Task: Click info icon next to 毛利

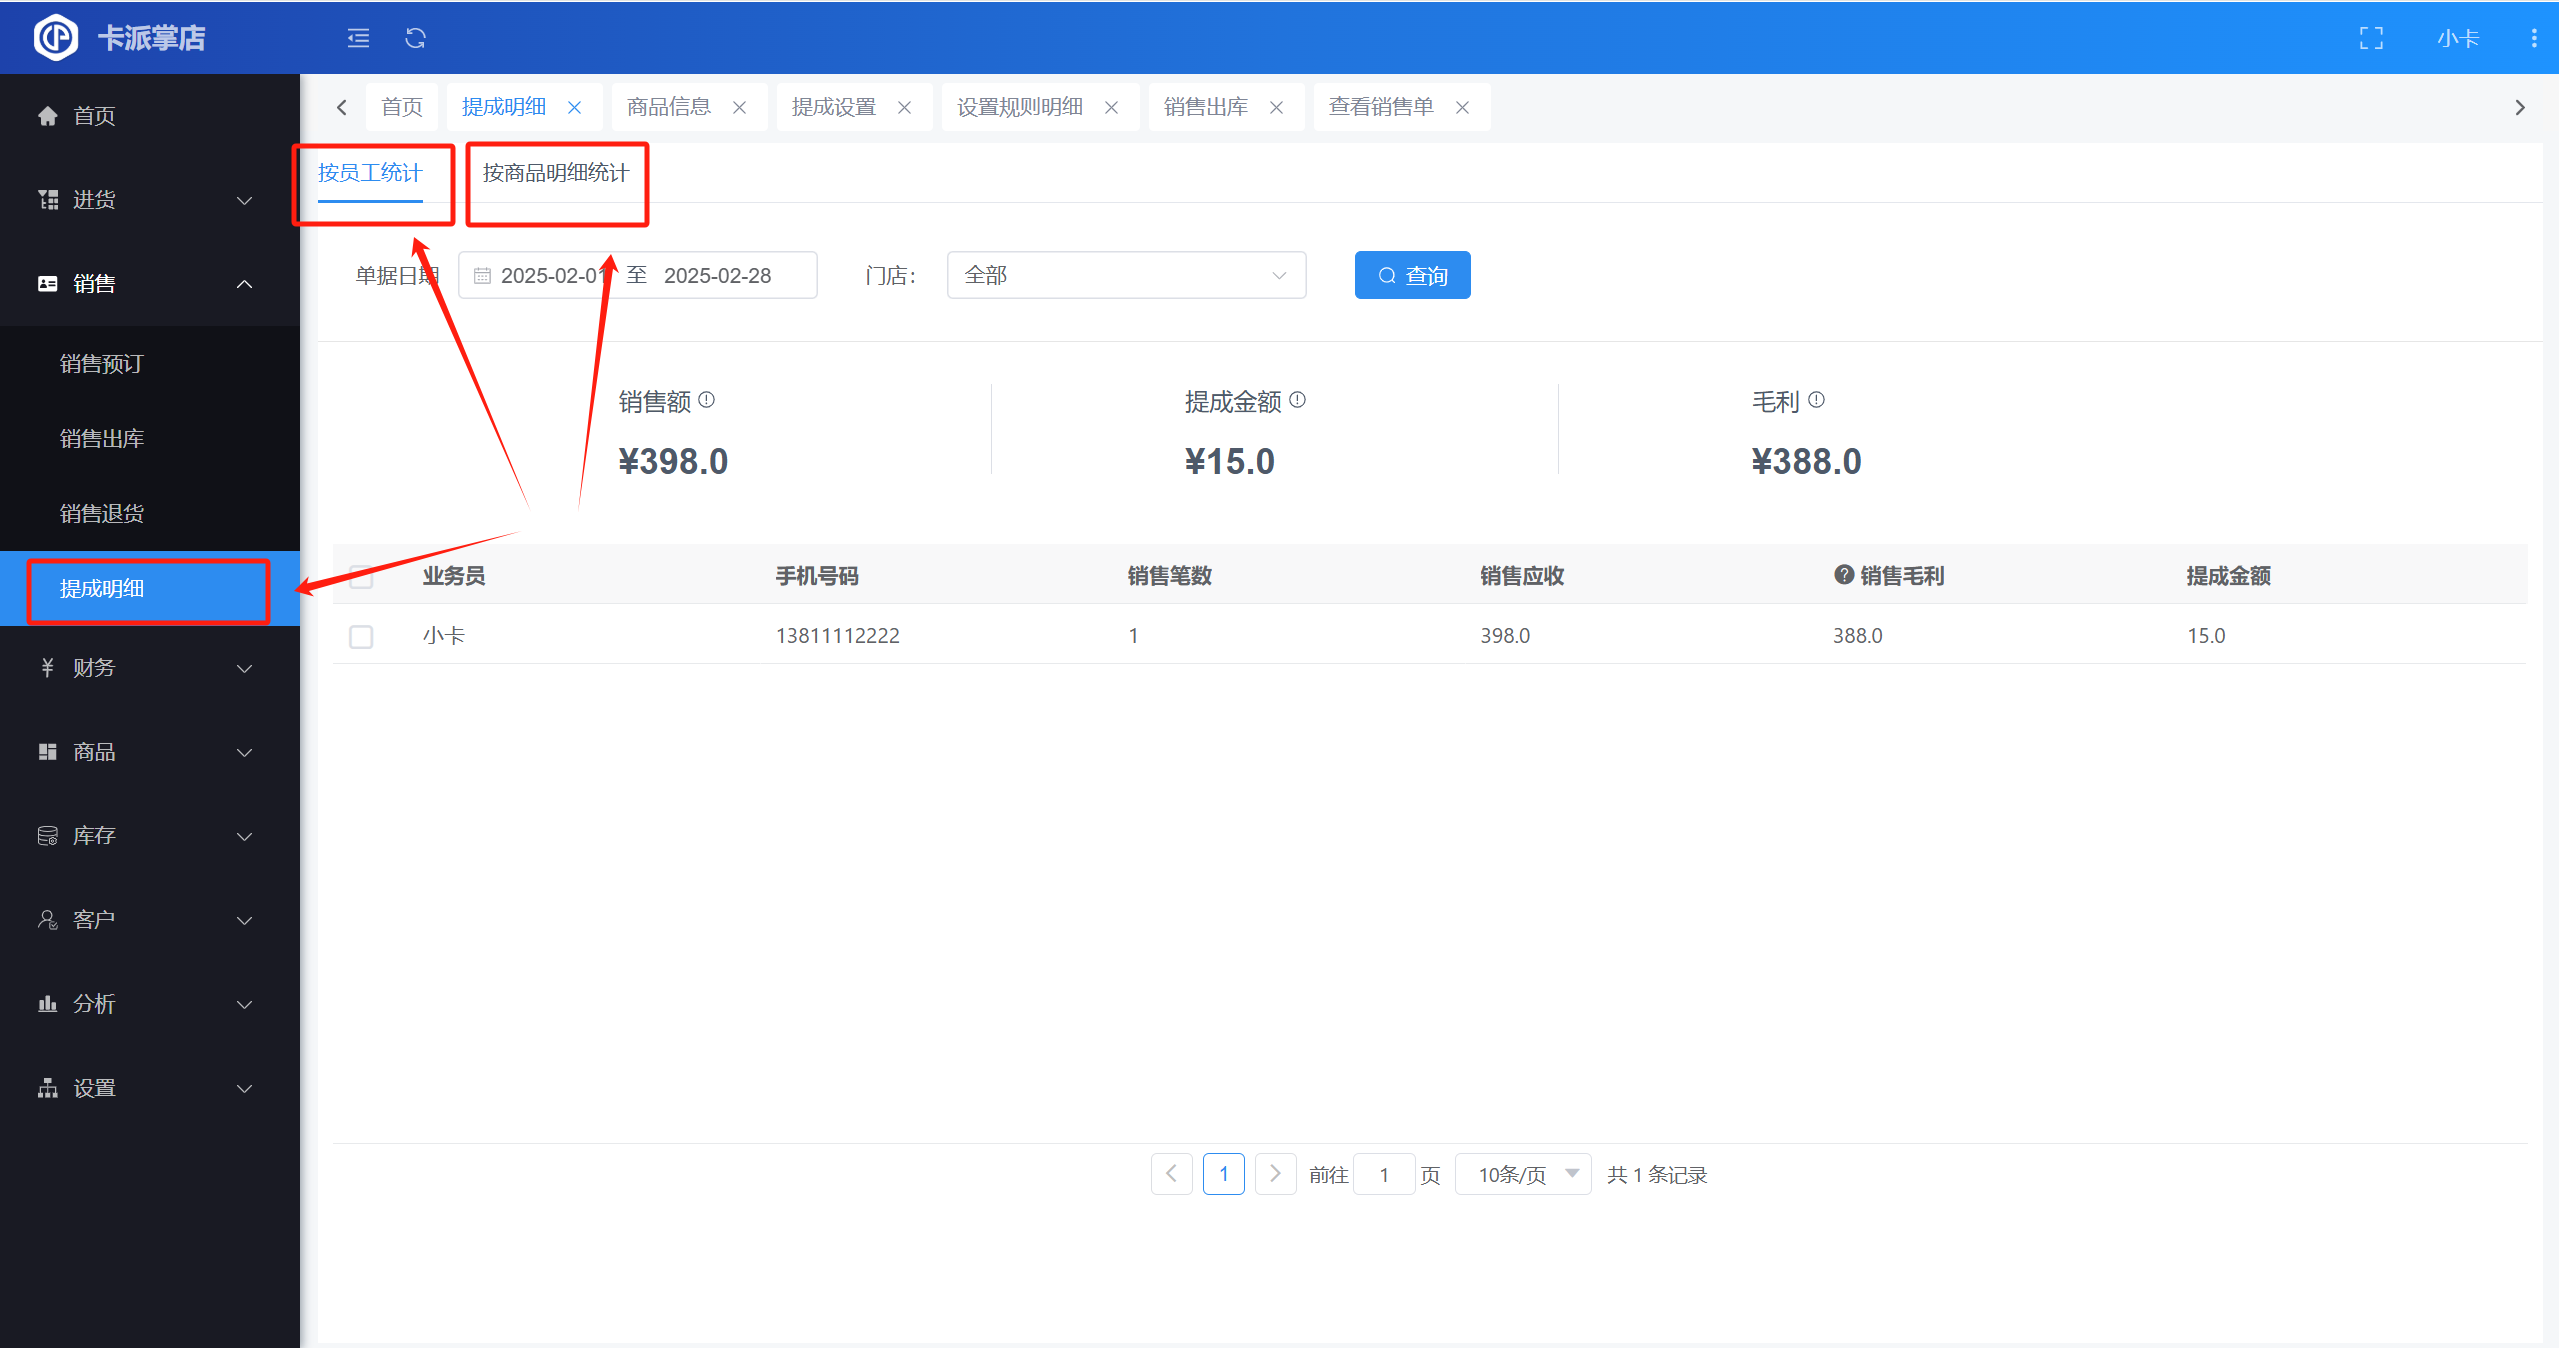Action: (x=1817, y=400)
